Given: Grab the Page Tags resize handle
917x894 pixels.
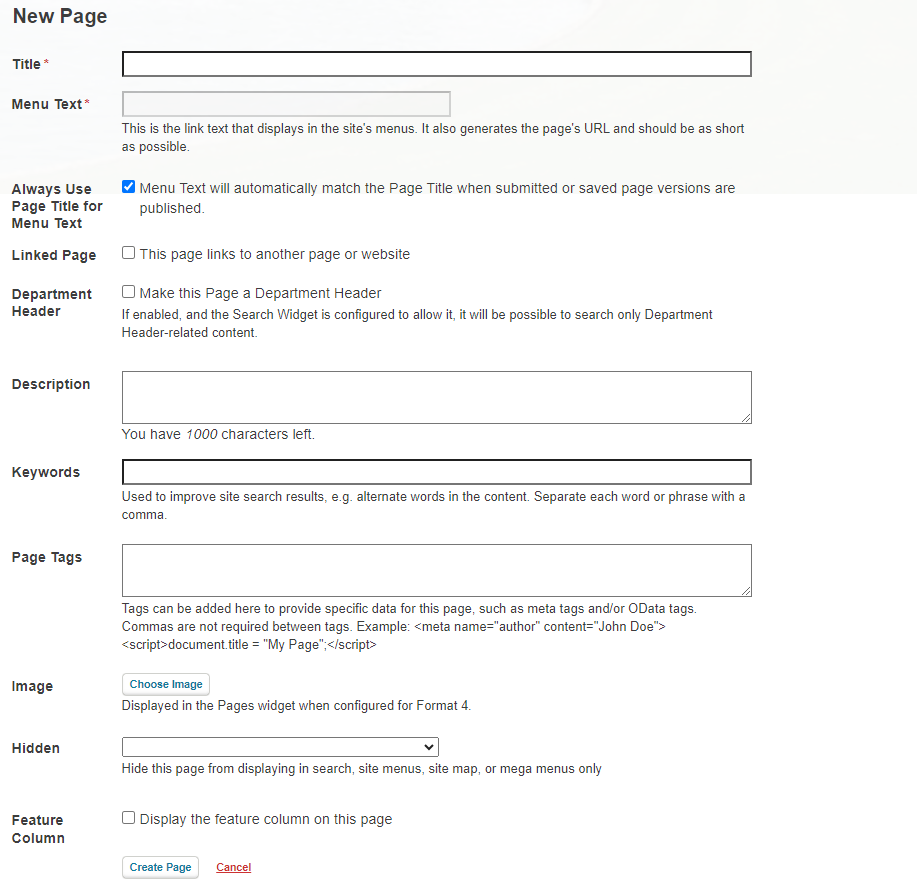Looking at the screenshot, I should click(746, 591).
